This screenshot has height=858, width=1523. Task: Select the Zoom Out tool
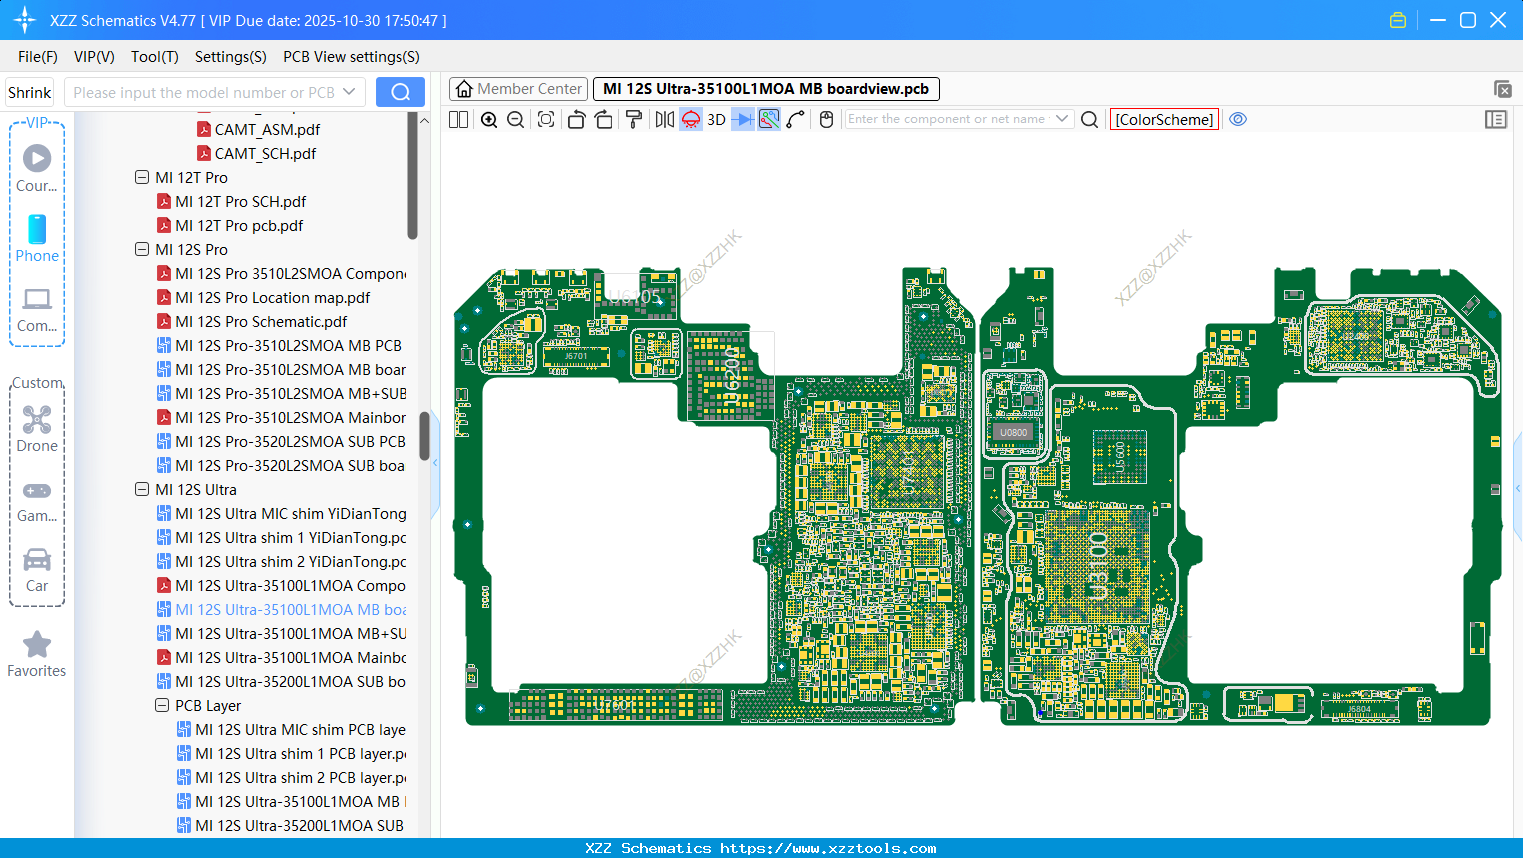coord(515,119)
